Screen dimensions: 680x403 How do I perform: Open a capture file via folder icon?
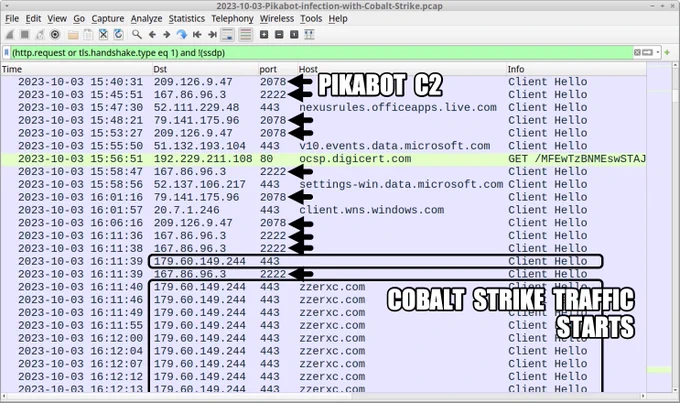click(x=73, y=35)
